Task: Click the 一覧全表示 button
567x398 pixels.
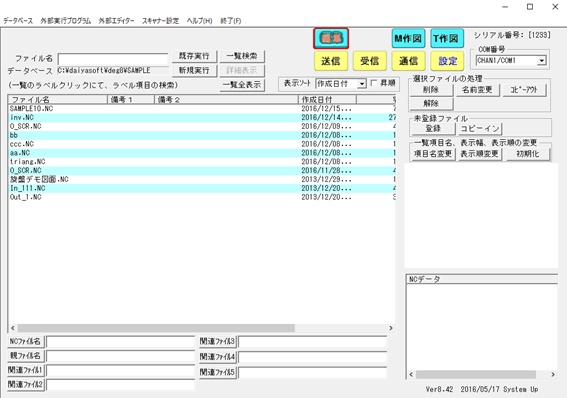Action: (x=242, y=85)
